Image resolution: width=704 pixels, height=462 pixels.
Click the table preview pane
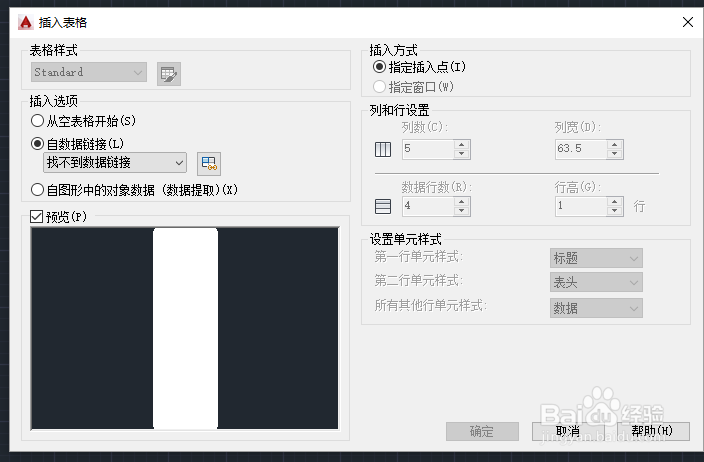click(x=185, y=328)
